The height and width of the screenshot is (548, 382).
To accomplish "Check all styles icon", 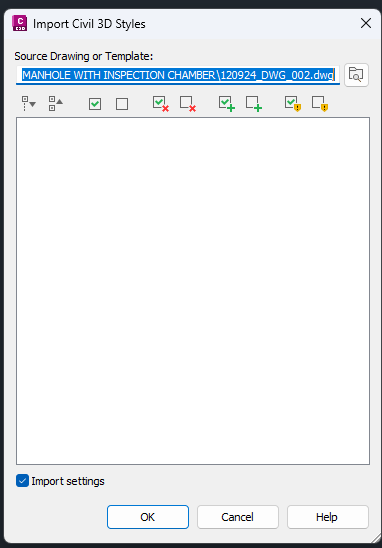I will 95,104.
